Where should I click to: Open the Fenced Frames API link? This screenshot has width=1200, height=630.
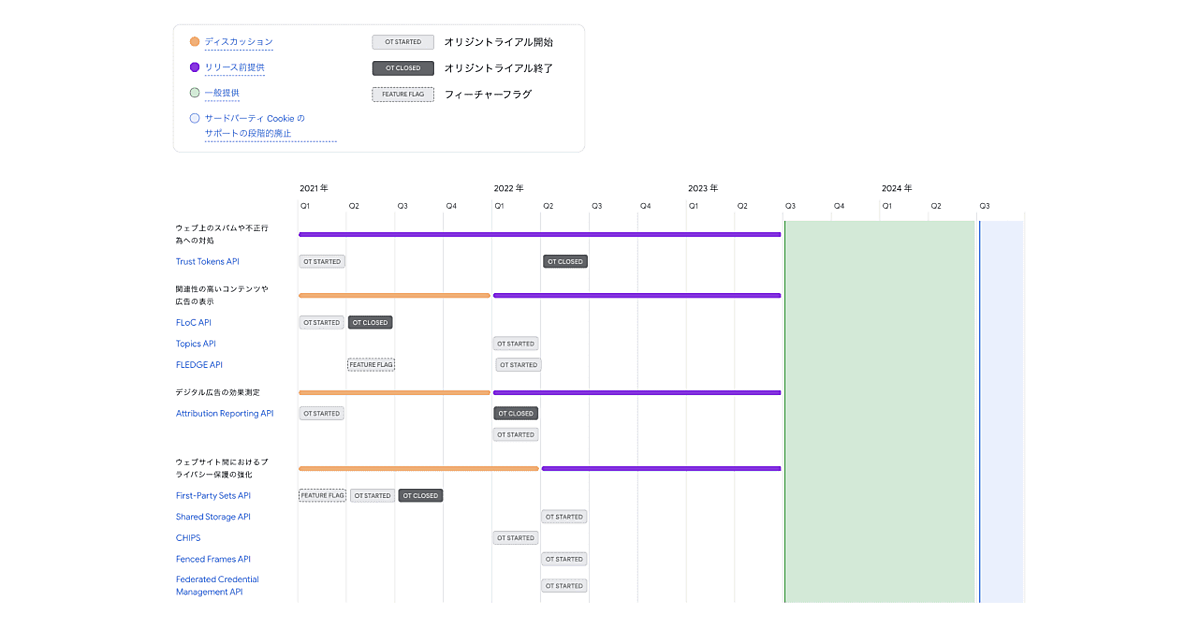pos(213,559)
